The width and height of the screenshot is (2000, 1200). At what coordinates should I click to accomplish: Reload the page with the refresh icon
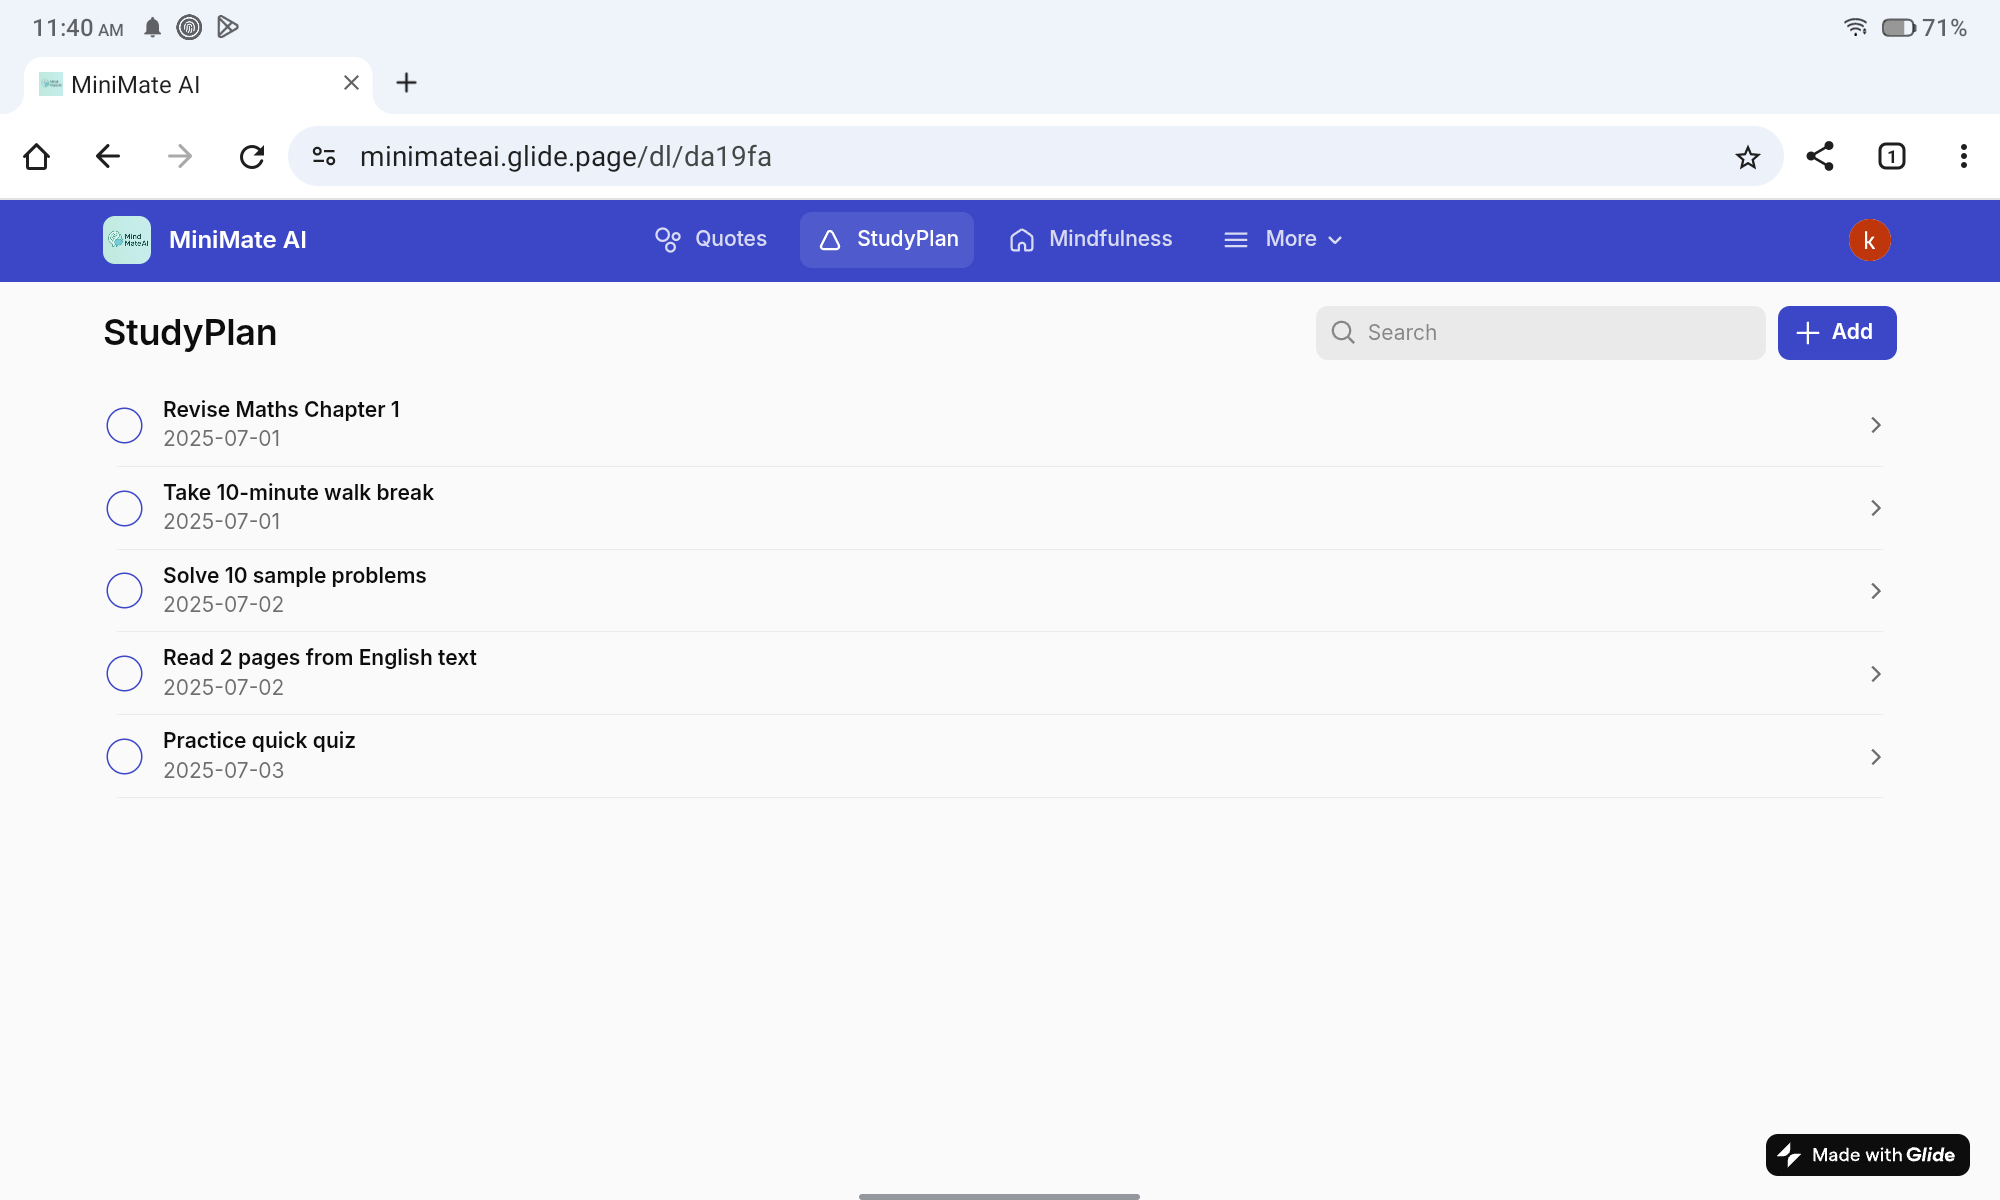tap(252, 157)
